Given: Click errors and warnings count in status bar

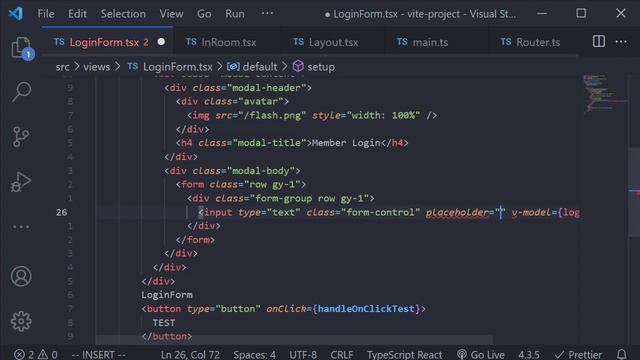Looking at the screenshot, I should [36, 354].
